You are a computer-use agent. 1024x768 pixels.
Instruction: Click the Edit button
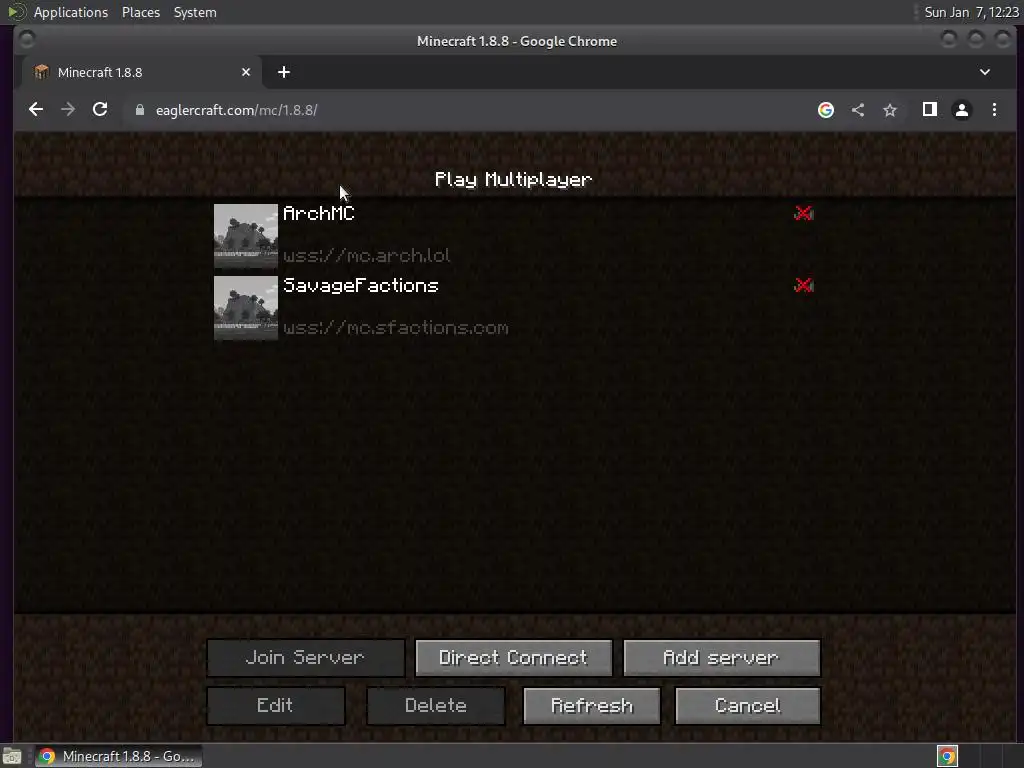pyautogui.click(x=276, y=705)
